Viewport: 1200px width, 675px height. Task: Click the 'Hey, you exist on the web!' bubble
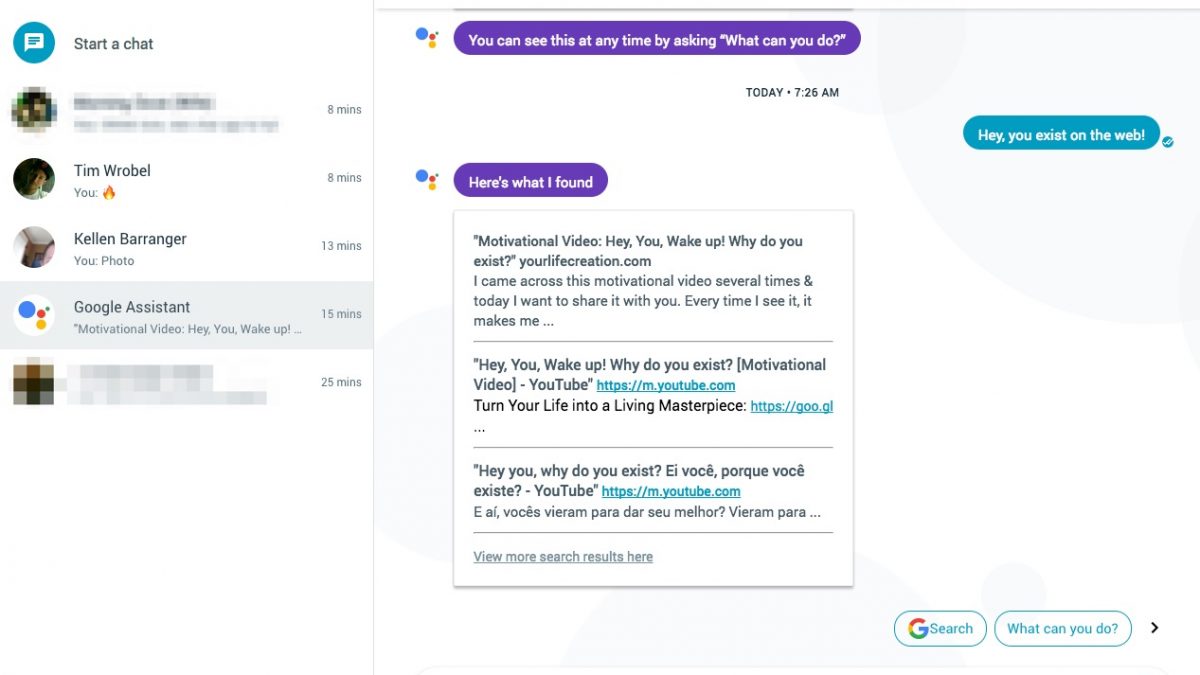click(1060, 135)
